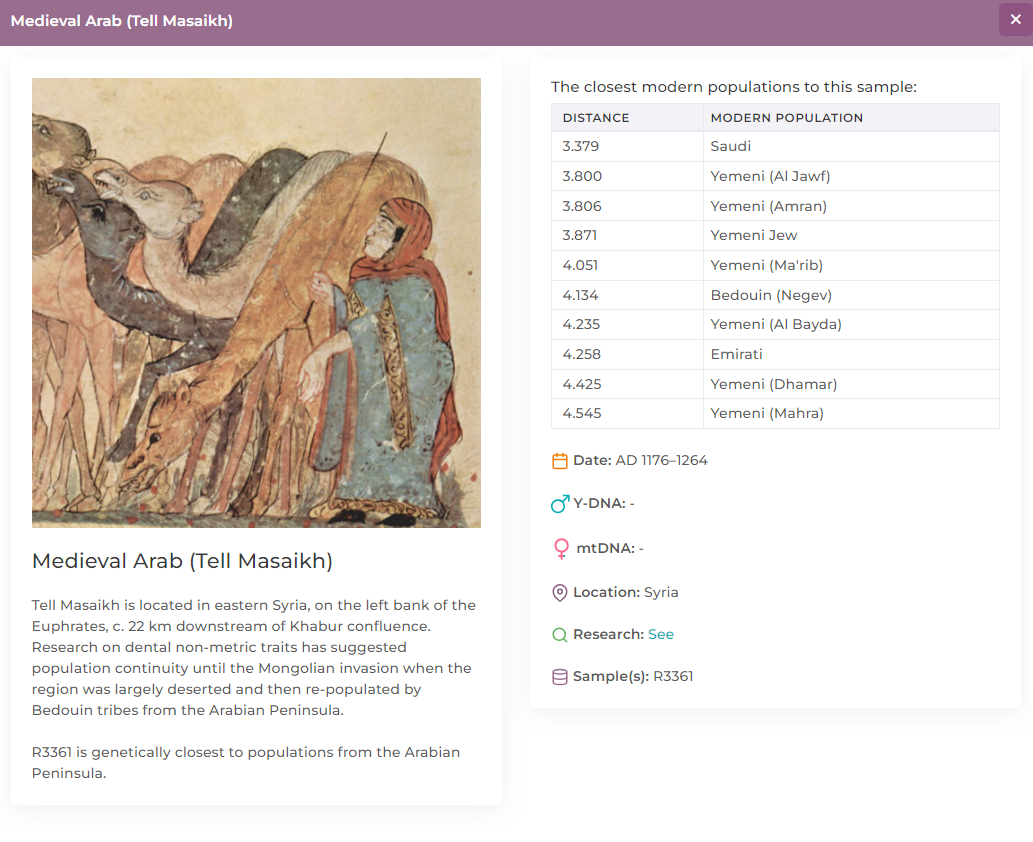
Task: Click the female mtDNA symbol icon
Action: 561,548
